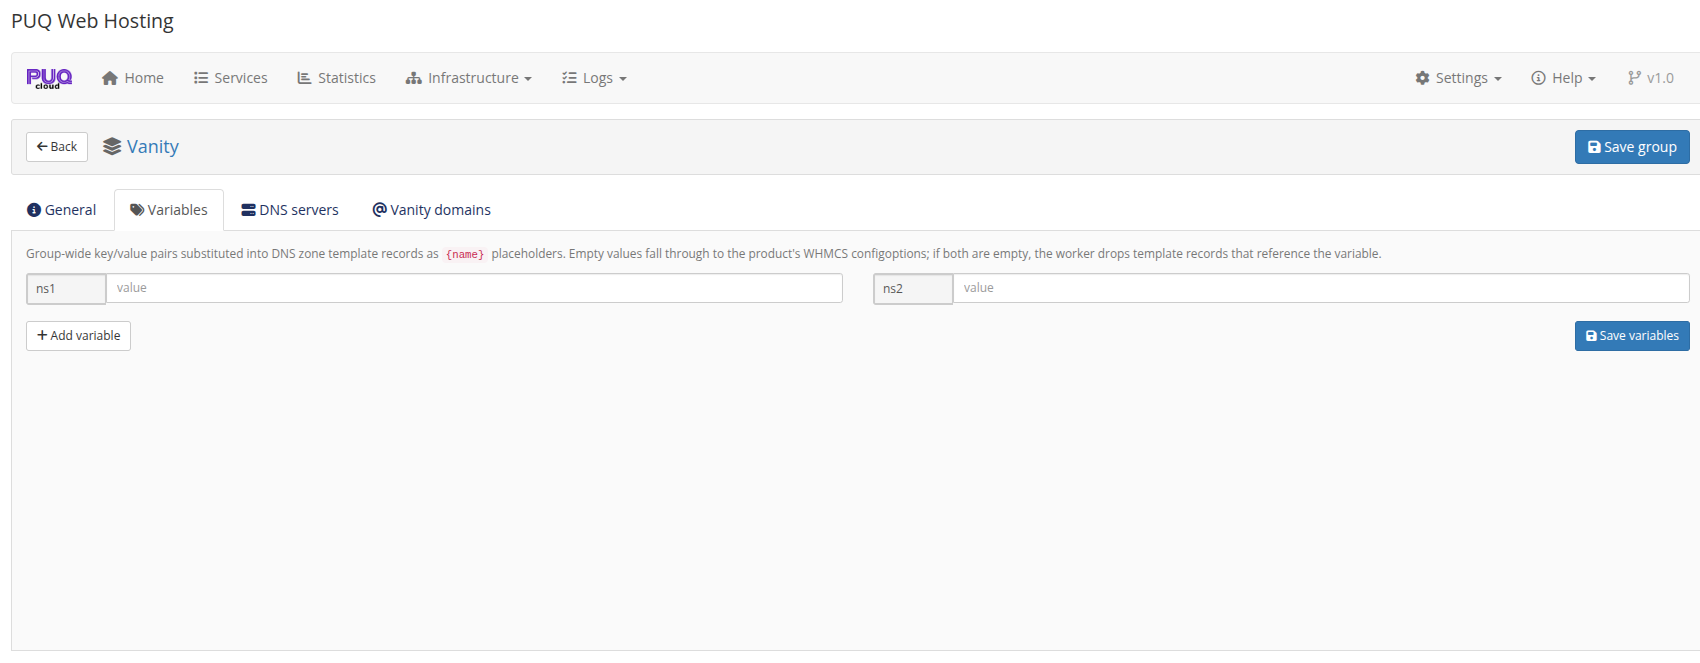Click the Back button
This screenshot has height=663, width=1700.
tap(57, 147)
